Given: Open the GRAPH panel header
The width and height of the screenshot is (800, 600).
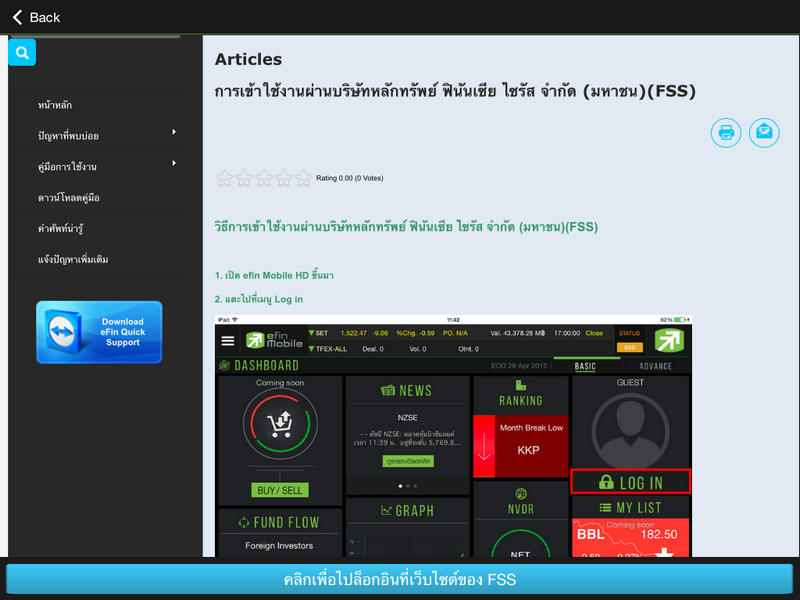Looking at the screenshot, I should [x=407, y=511].
